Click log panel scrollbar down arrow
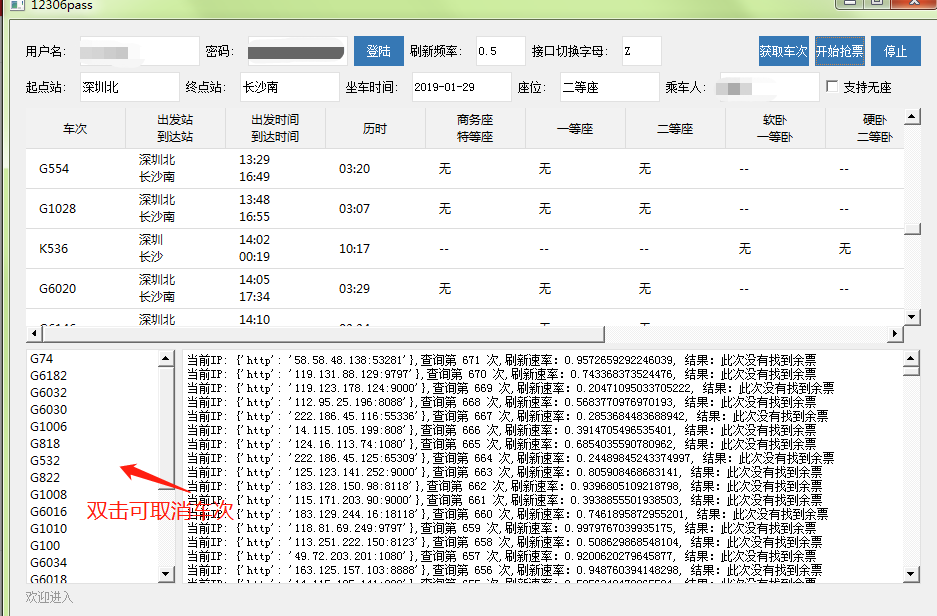Viewport: 937px width, 616px height. [x=911, y=574]
